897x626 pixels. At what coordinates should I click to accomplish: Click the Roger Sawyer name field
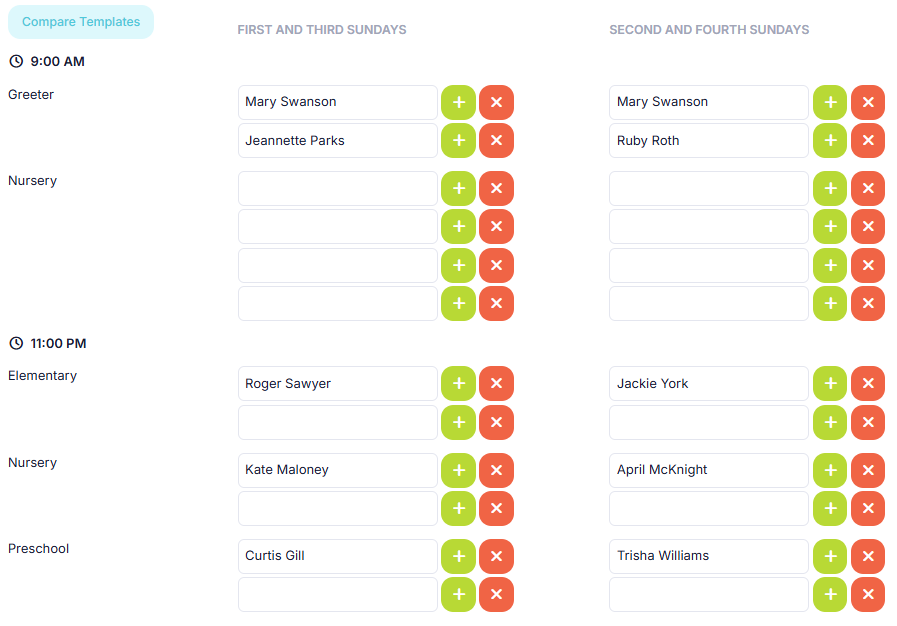(x=337, y=384)
